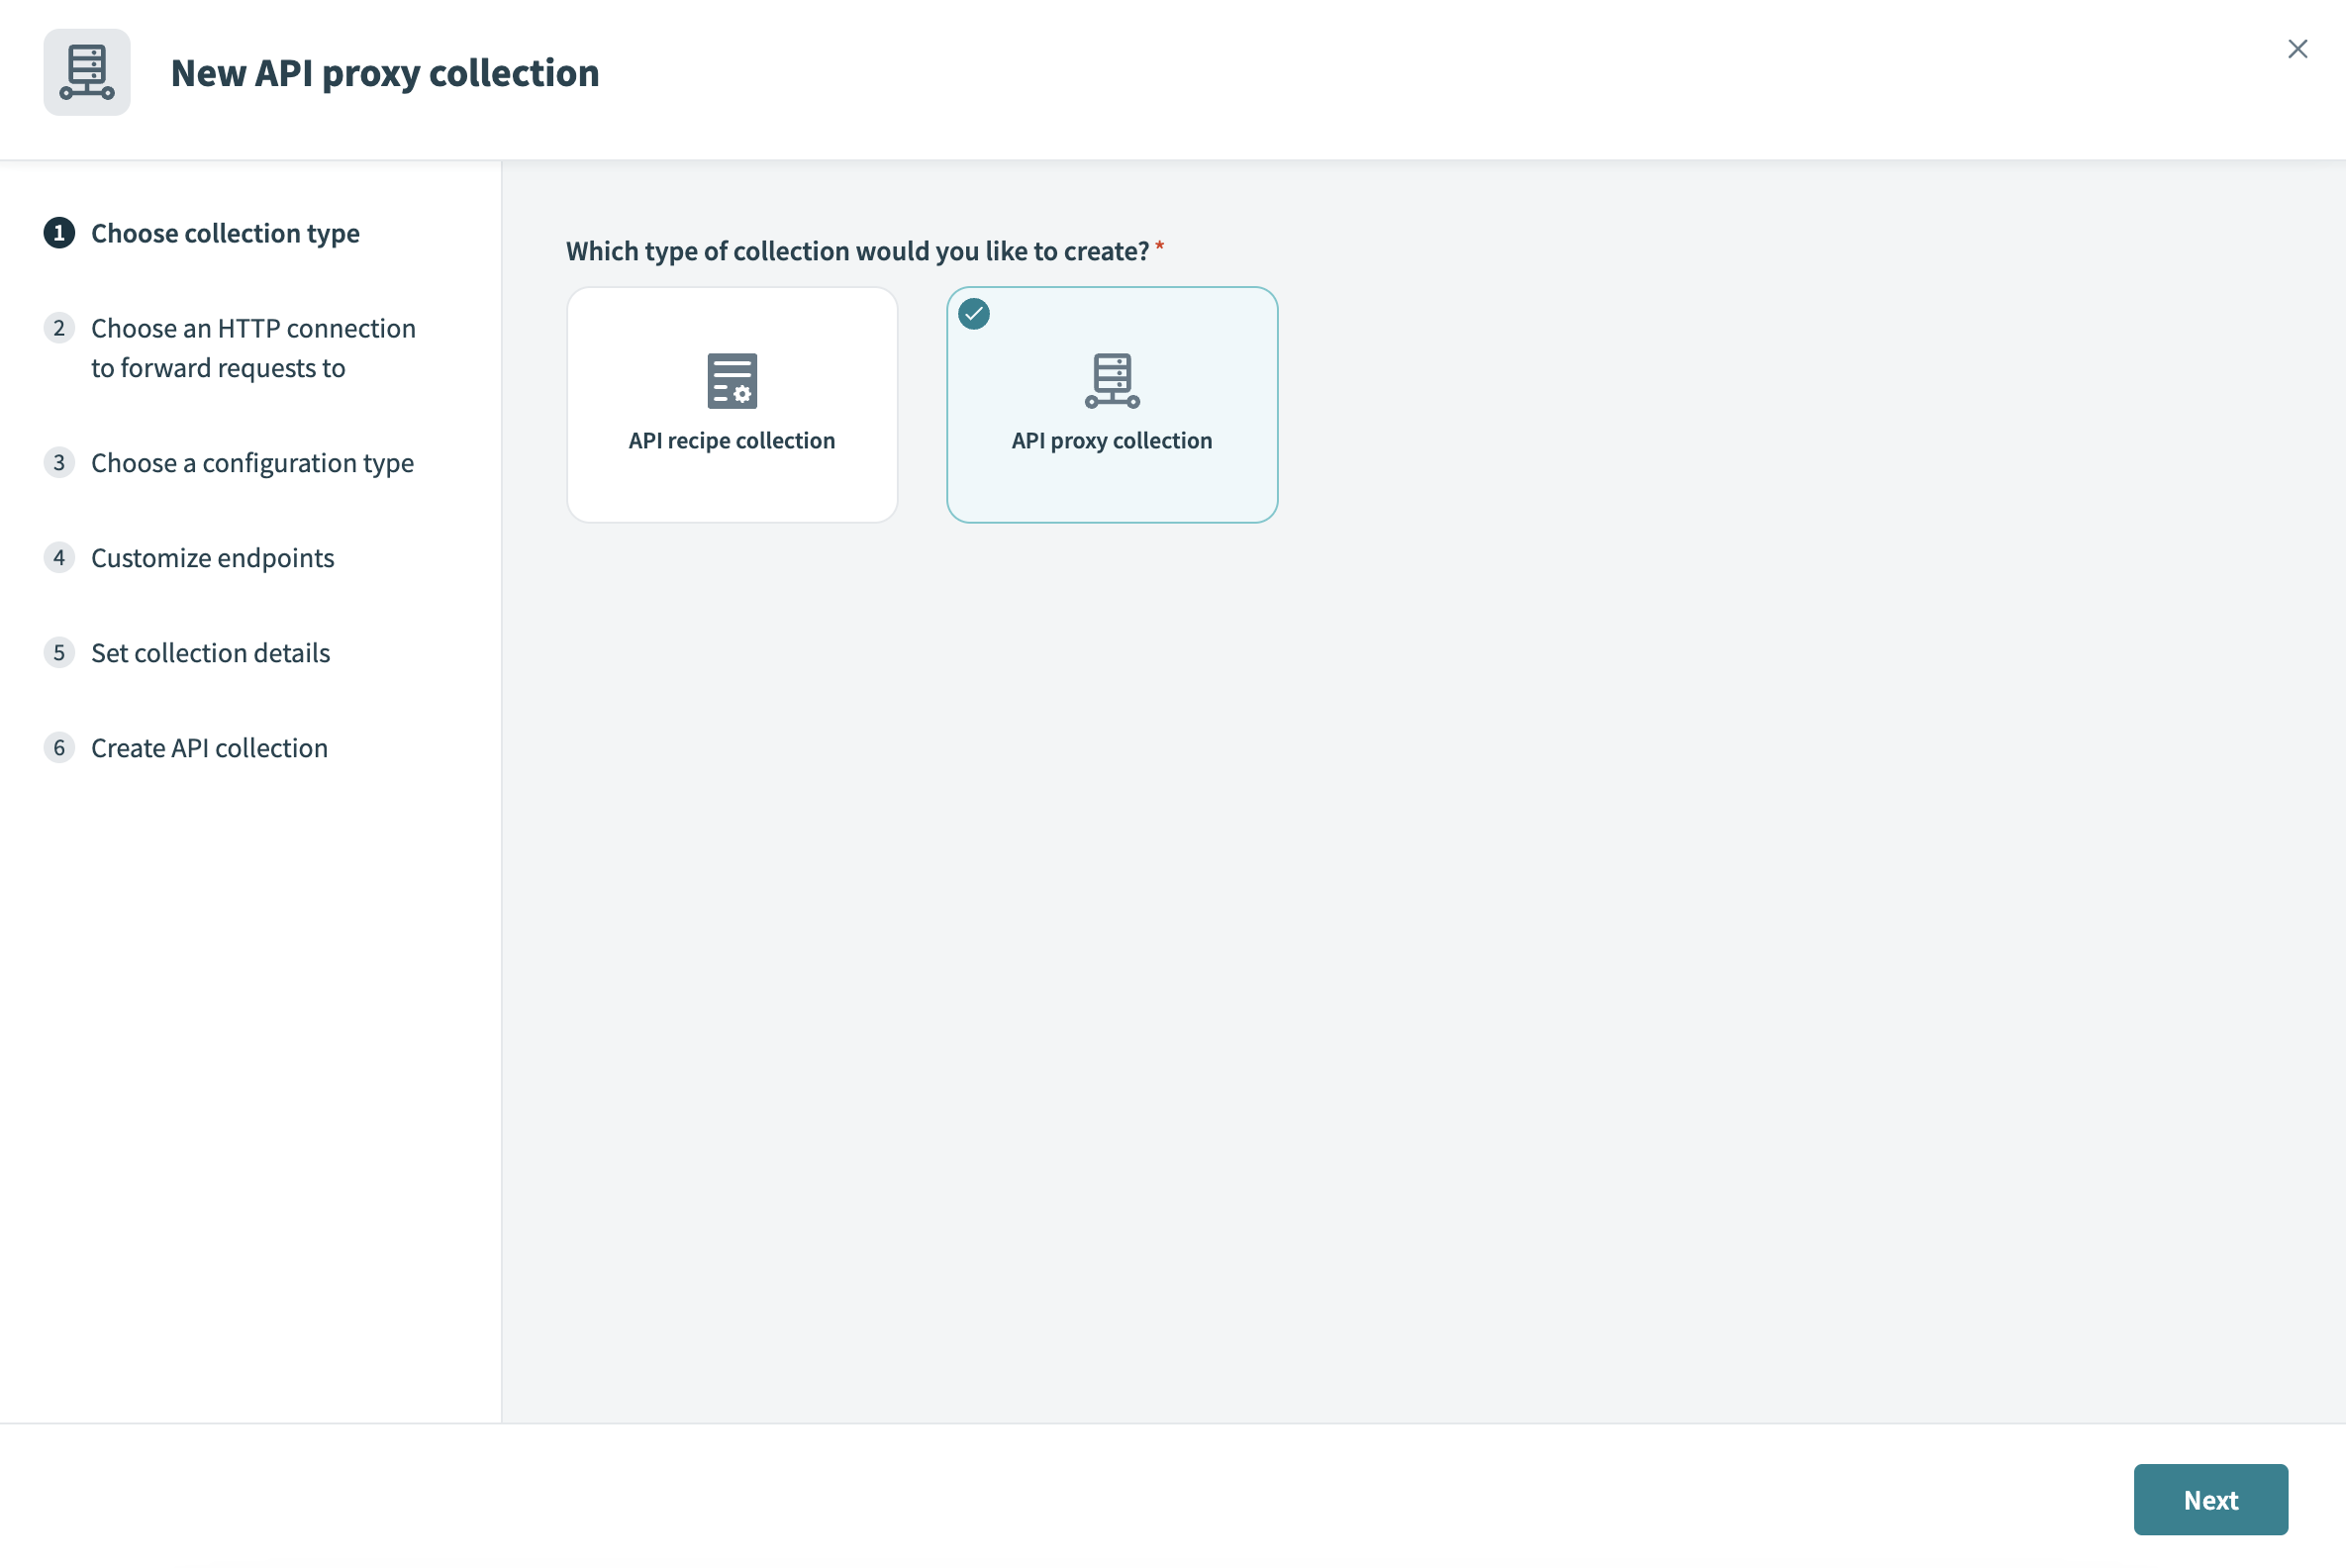Expand step 3 Choose a configuration type
The height and width of the screenshot is (1568, 2346).
250,462
